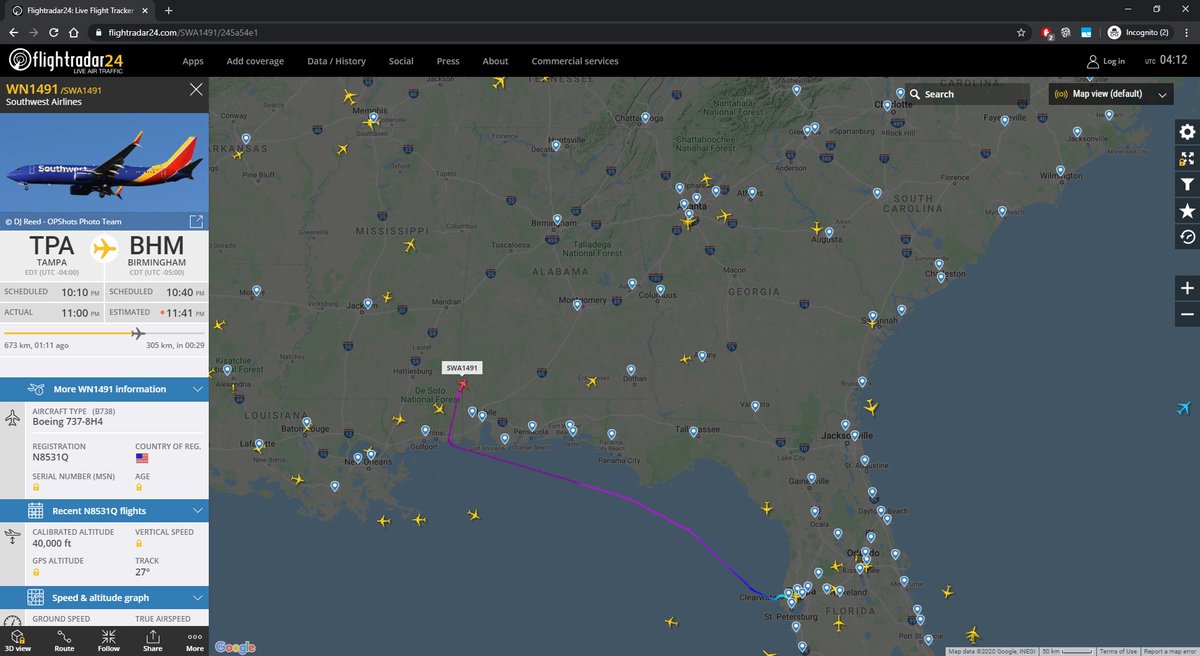Open the playback history clock icon

[1187, 236]
